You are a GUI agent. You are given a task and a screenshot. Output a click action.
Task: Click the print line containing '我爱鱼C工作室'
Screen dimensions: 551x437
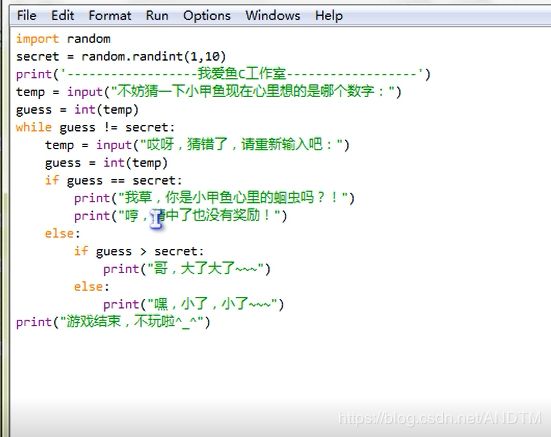point(223,74)
